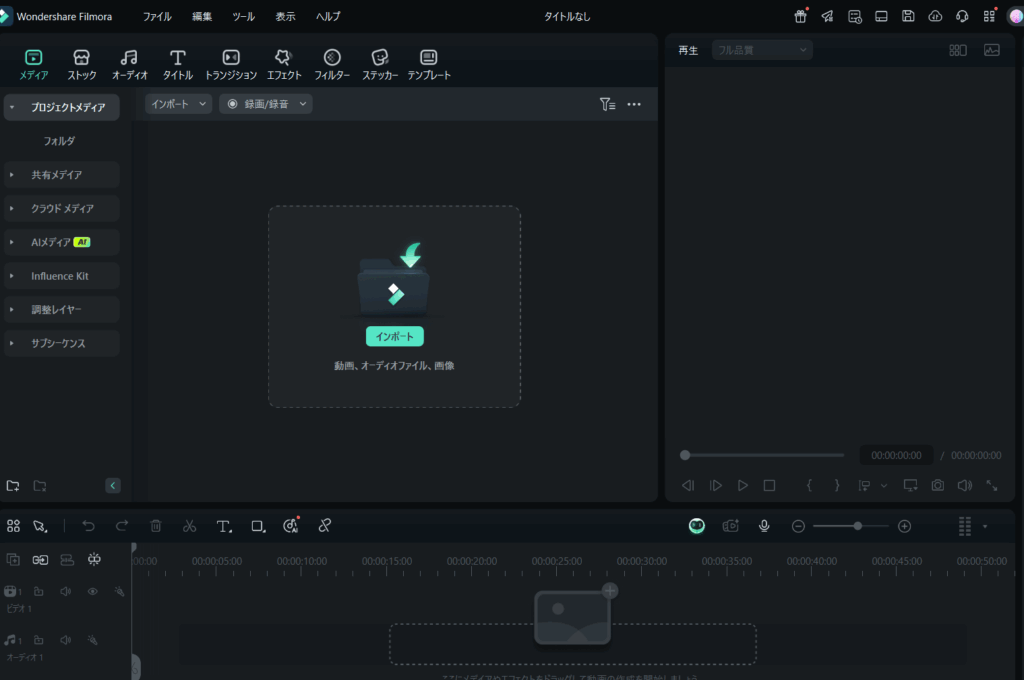Open the テンプレート (Templates) tab
Viewport: 1024px width, 680px height.
click(x=429, y=65)
